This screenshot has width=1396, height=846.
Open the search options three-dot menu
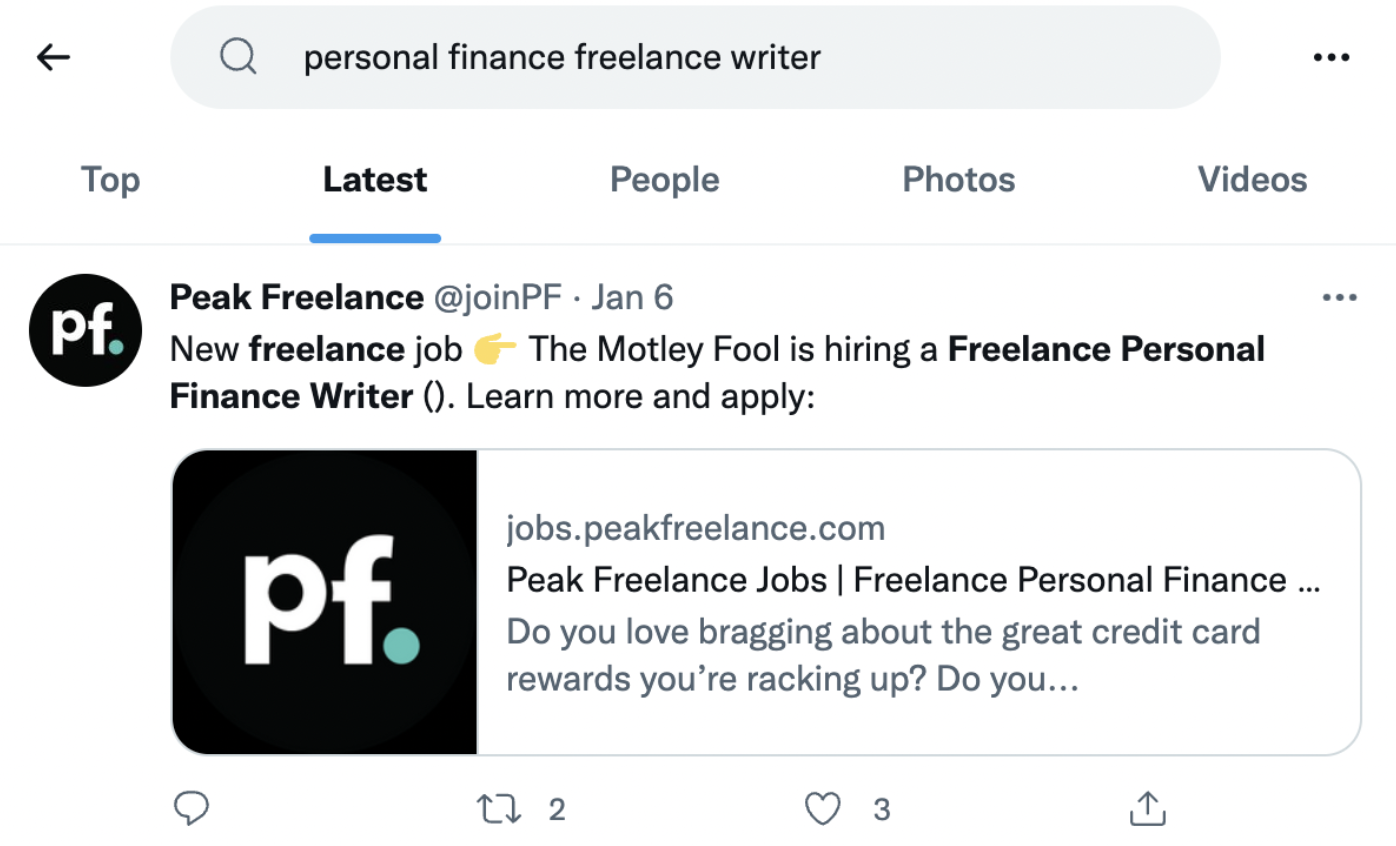click(x=1331, y=58)
